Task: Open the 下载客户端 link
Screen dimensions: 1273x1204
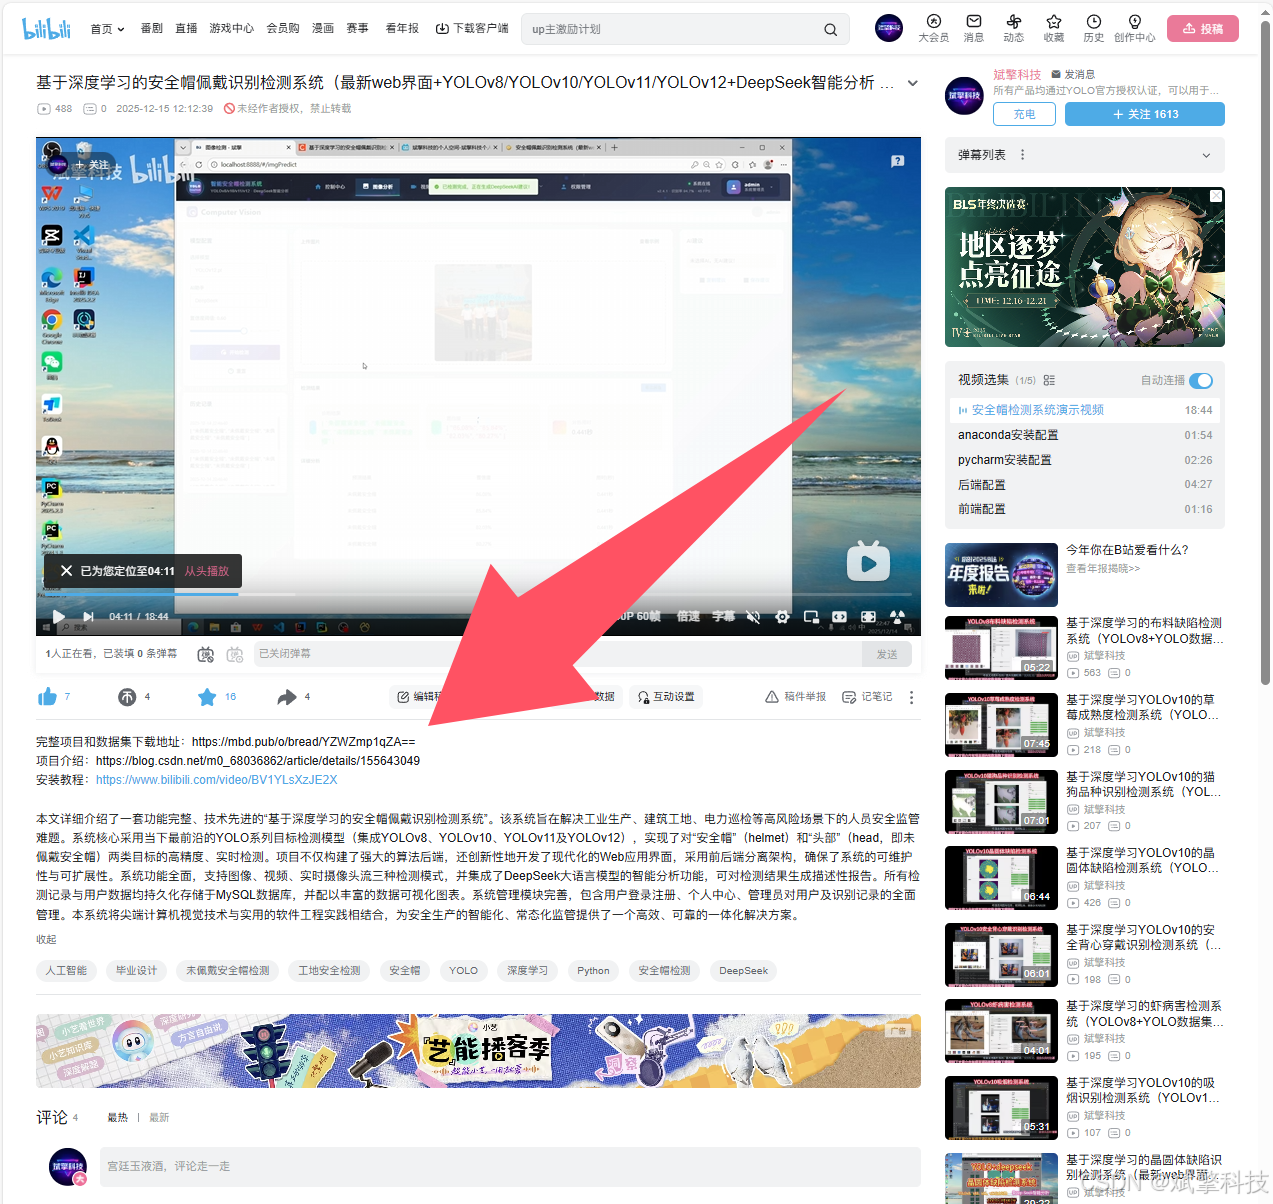Action: point(472,28)
